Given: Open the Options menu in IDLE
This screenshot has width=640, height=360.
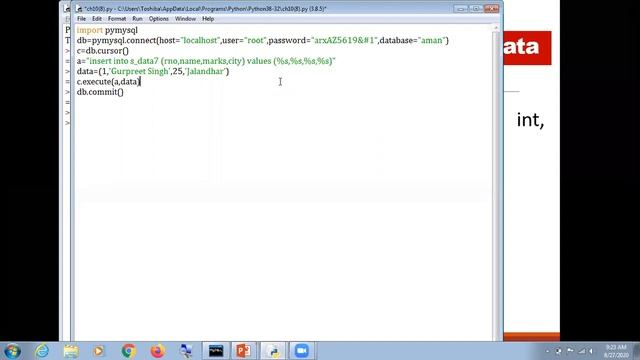Looking at the screenshot, I should point(159,19).
